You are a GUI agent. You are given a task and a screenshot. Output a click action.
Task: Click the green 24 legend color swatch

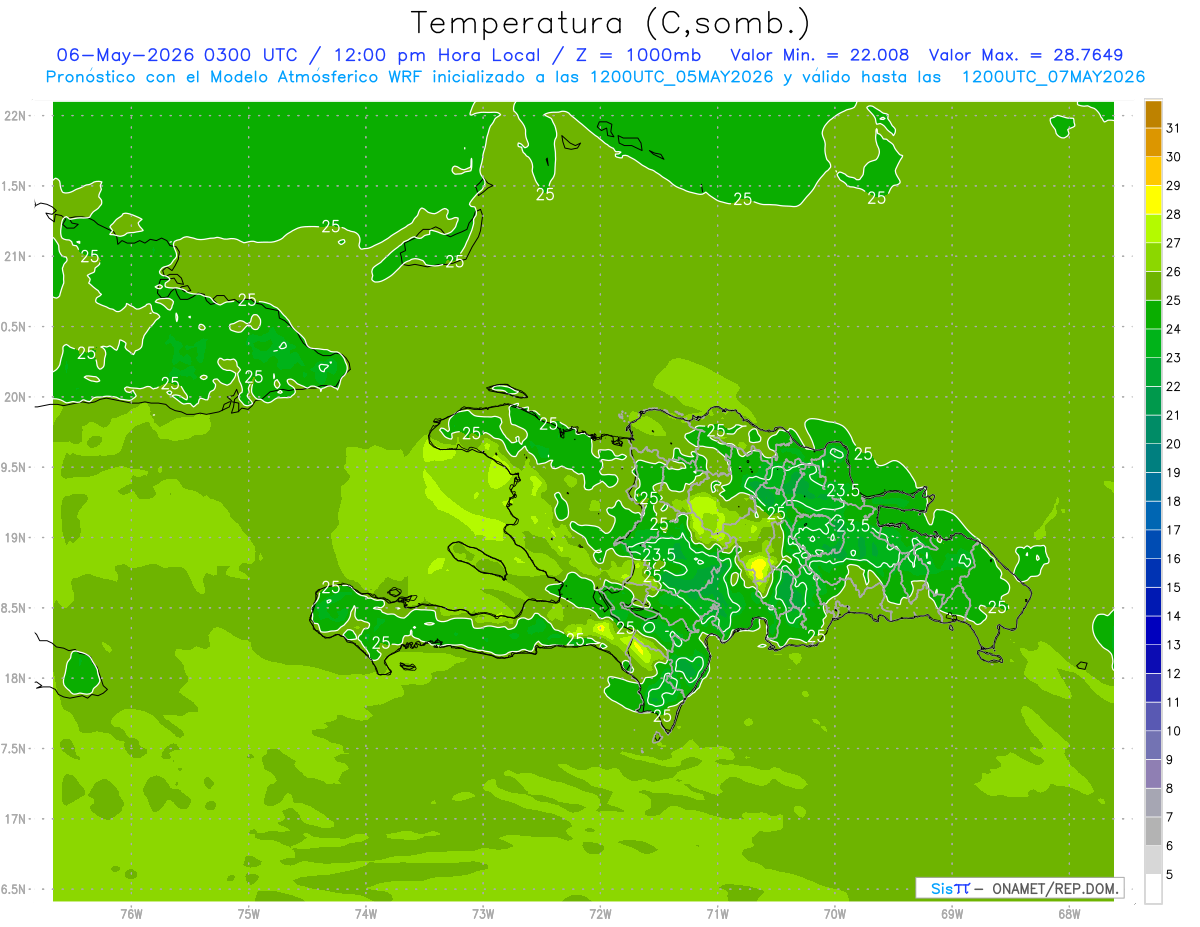point(1153,315)
